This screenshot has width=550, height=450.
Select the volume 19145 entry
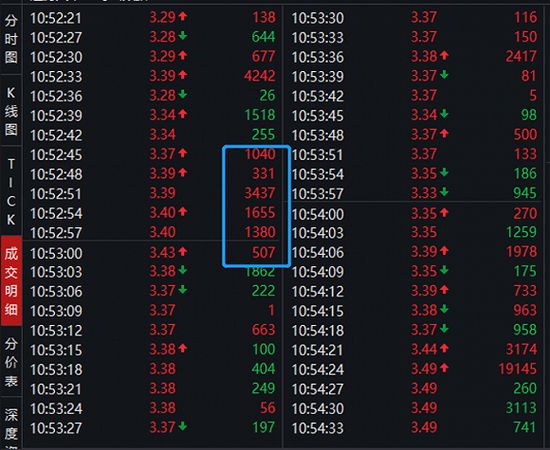pyautogui.click(x=518, y=369)
